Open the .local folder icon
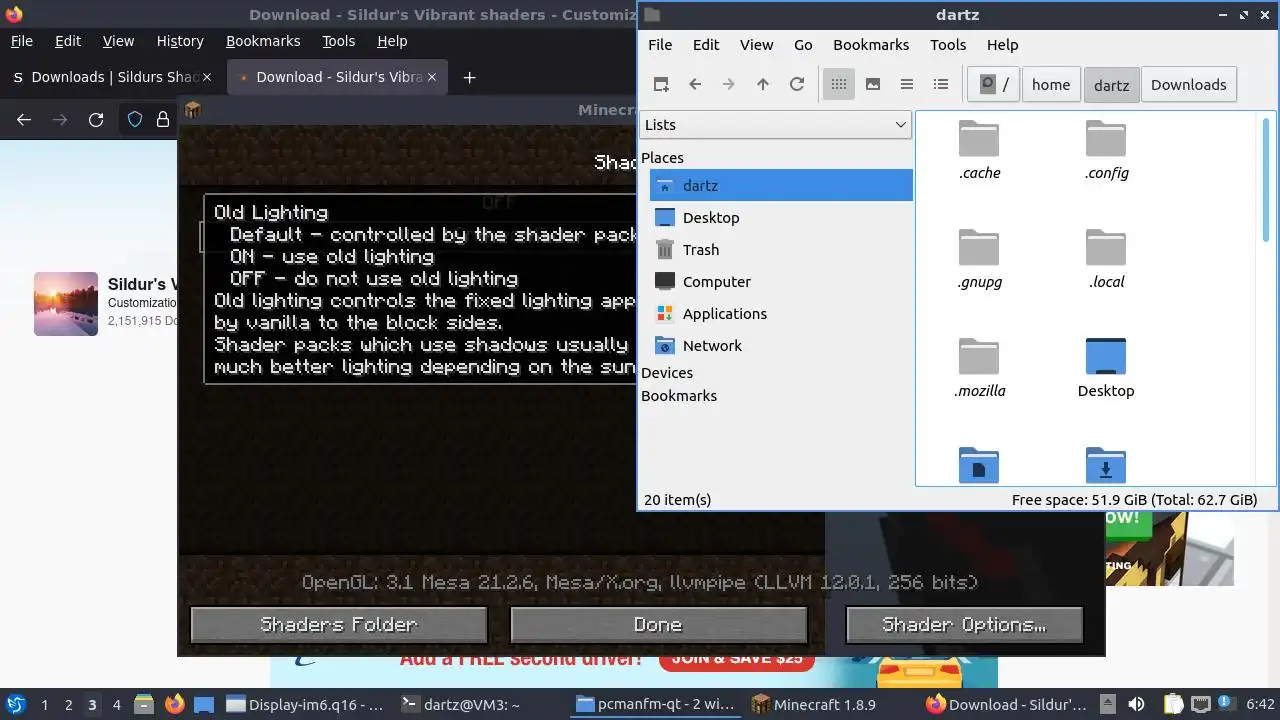 tap(1106, 248)
